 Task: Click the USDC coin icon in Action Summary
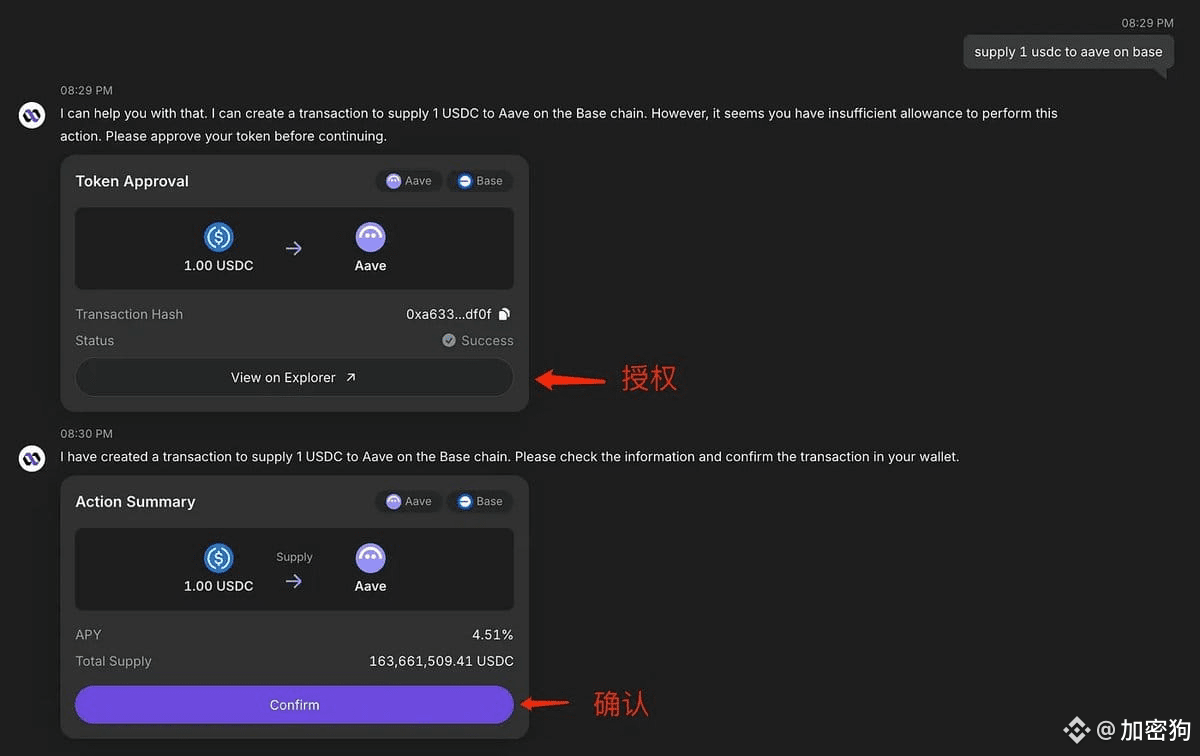pos(219,558)
